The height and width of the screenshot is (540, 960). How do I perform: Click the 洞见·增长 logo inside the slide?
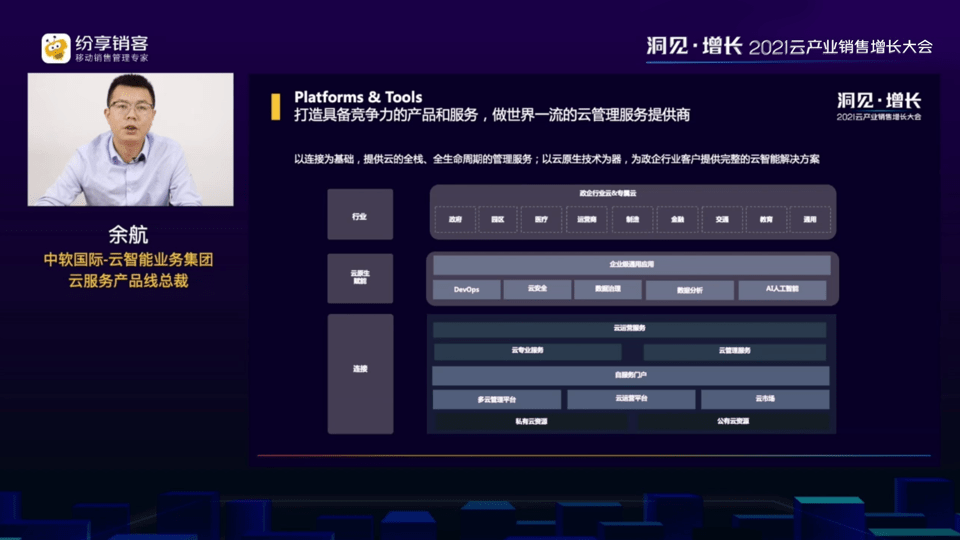(x=879, y=106)
